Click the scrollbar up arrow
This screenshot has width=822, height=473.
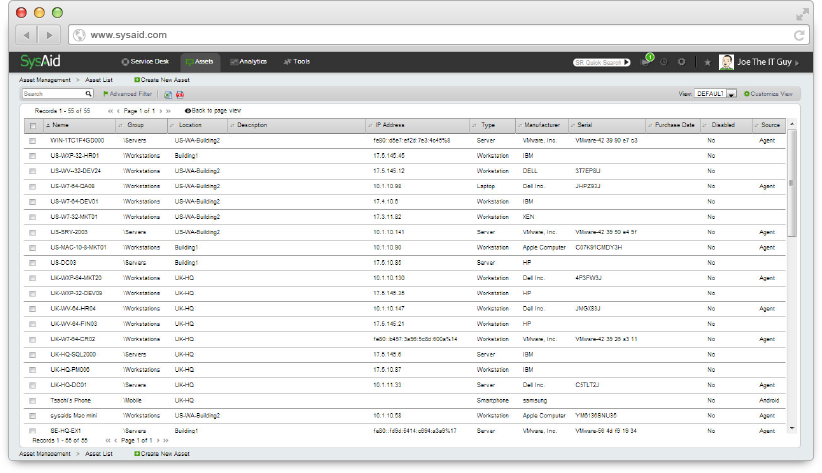pos(792,124)
